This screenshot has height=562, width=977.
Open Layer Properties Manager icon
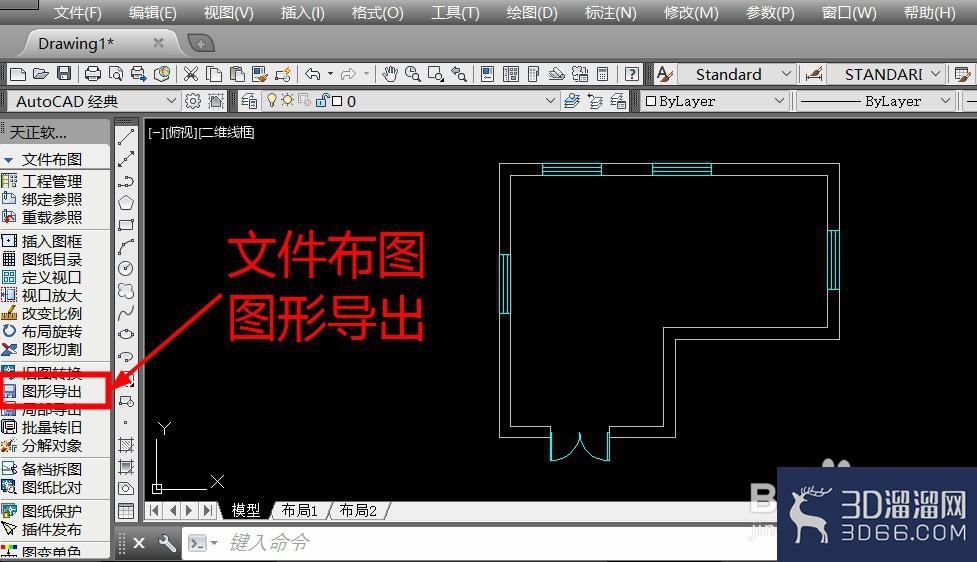click(x=249, y=101)
